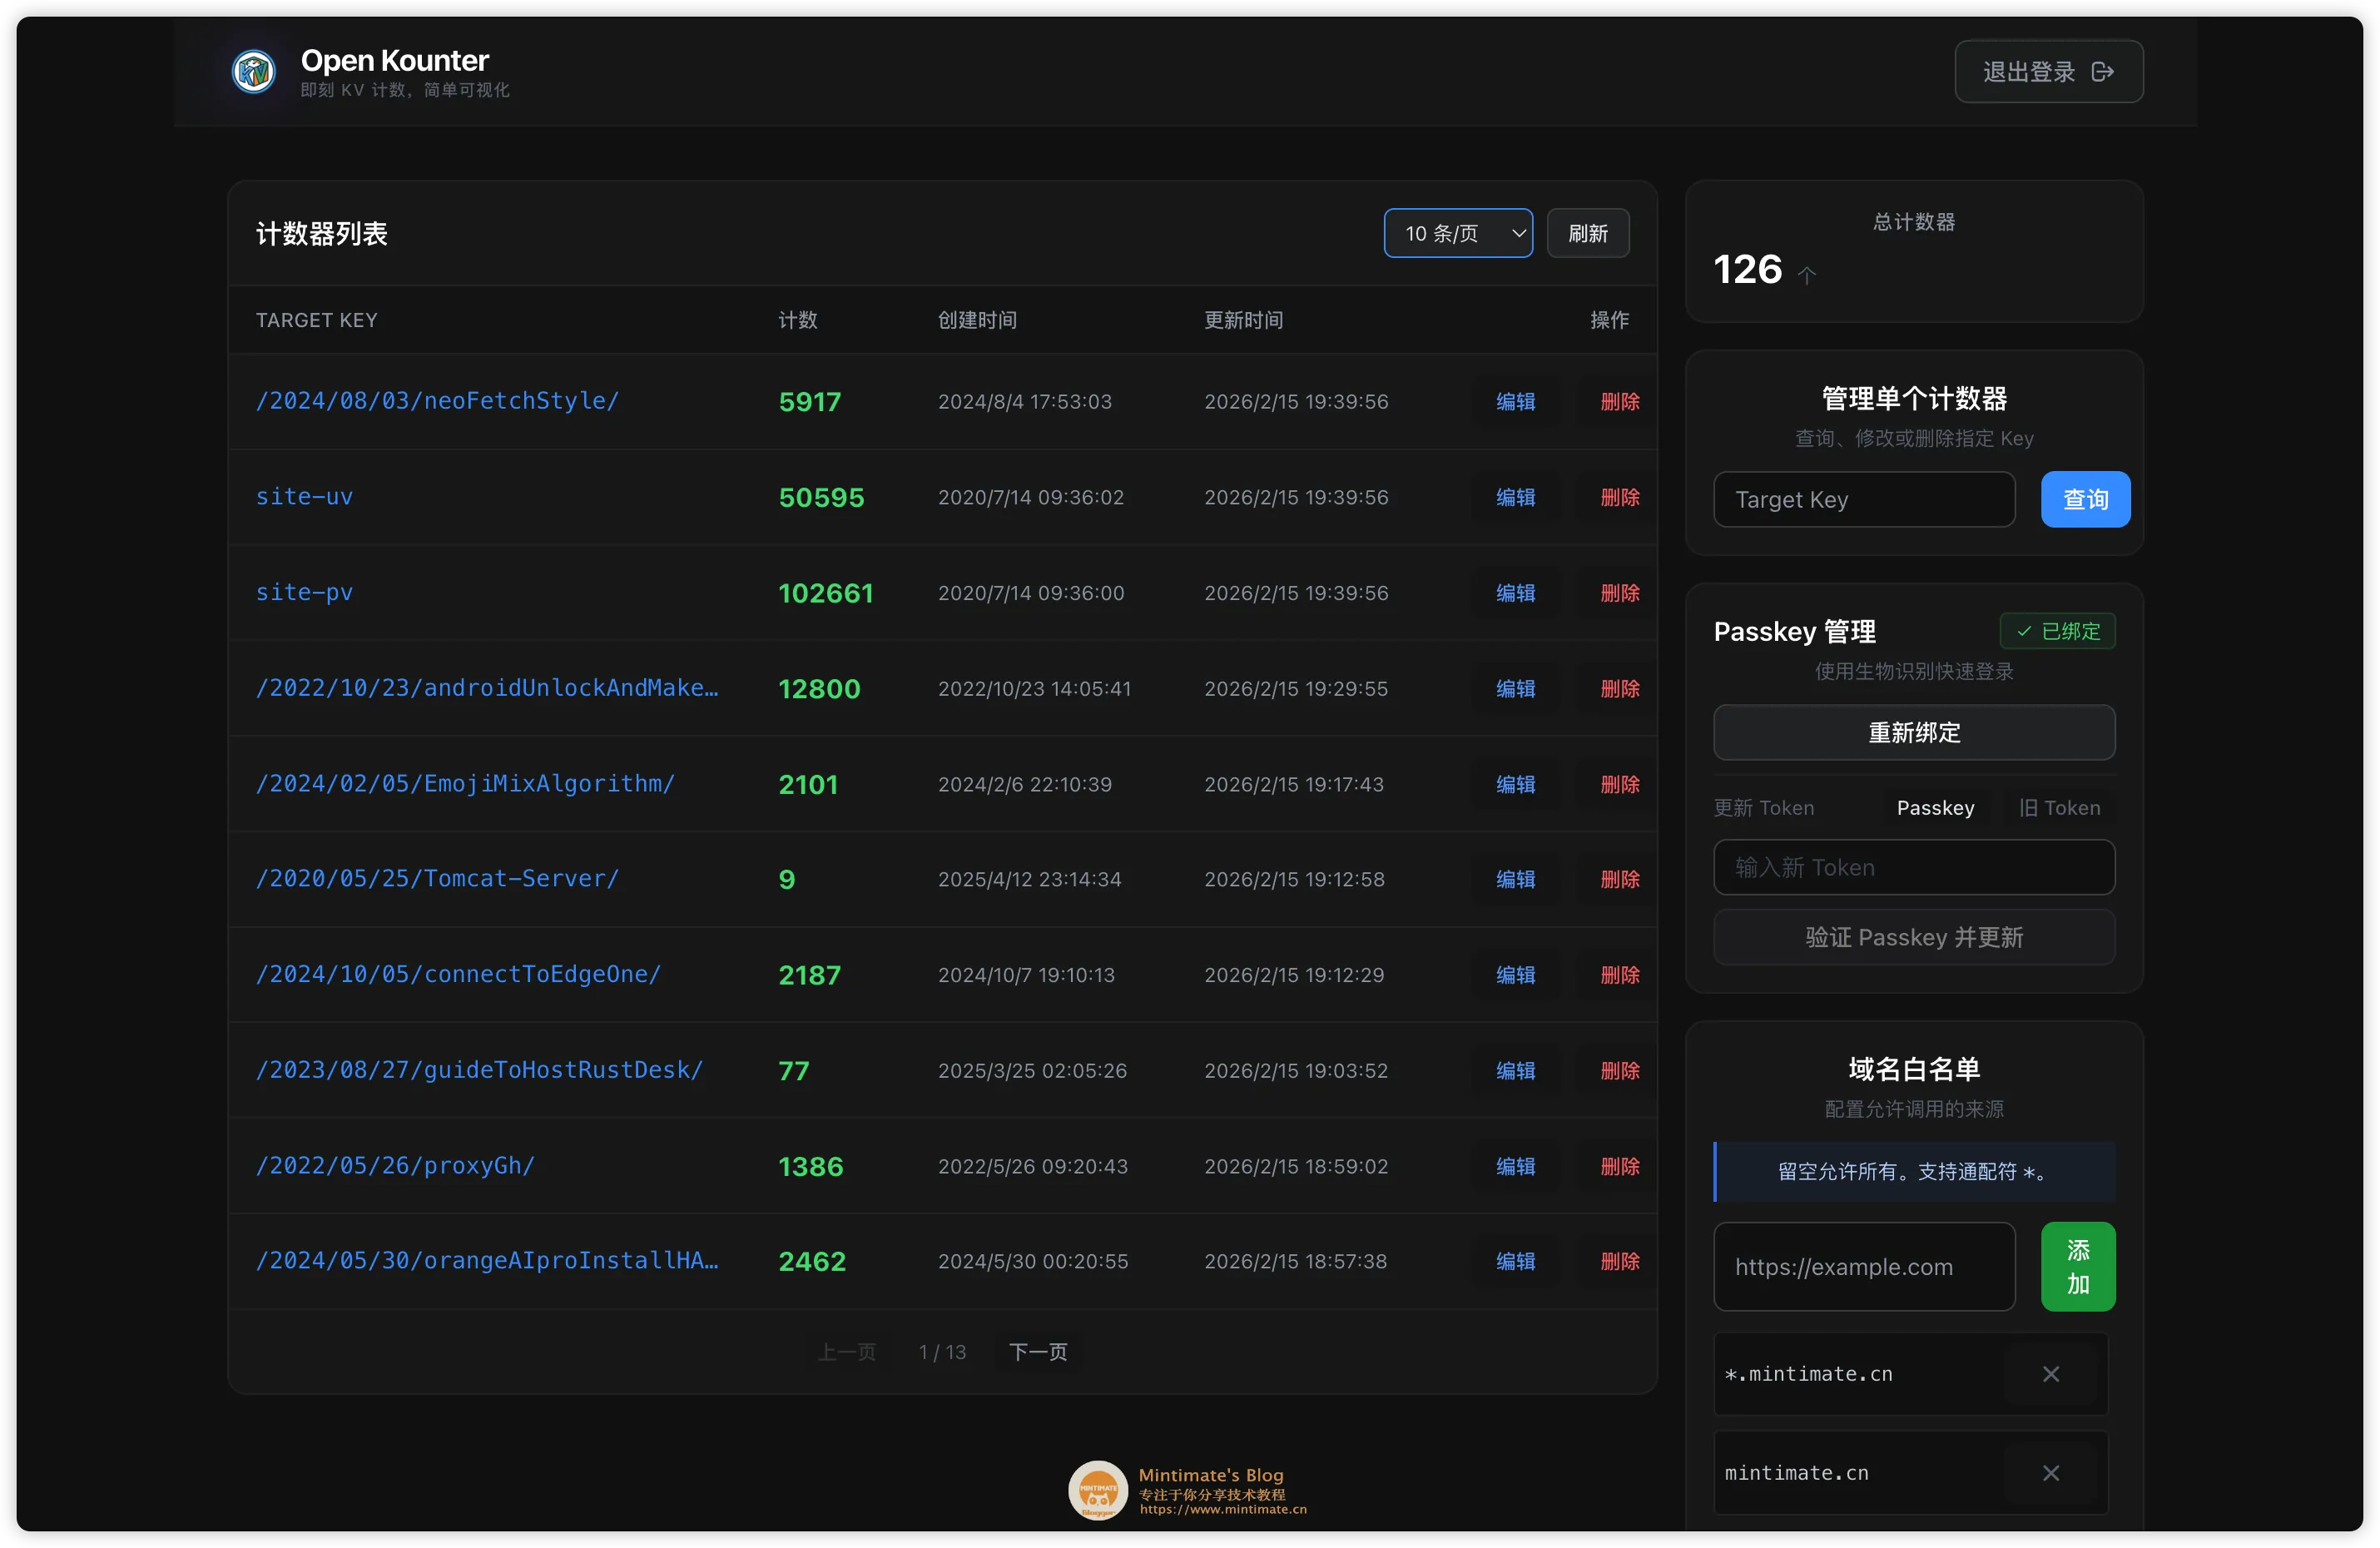Click the 已绑定 checkmark badge
2380x1548 pixels.
click(2057, 631)
